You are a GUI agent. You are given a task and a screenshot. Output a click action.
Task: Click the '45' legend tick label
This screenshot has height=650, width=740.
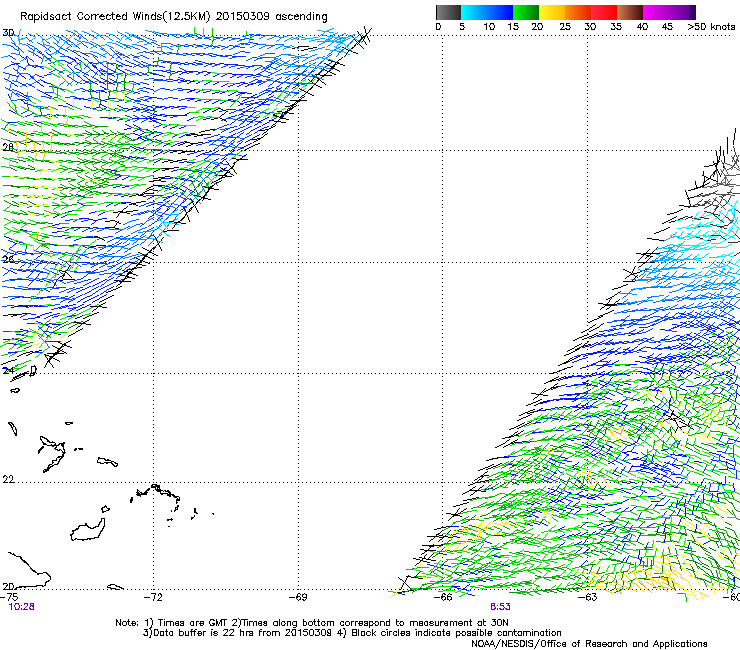point(667,27)
